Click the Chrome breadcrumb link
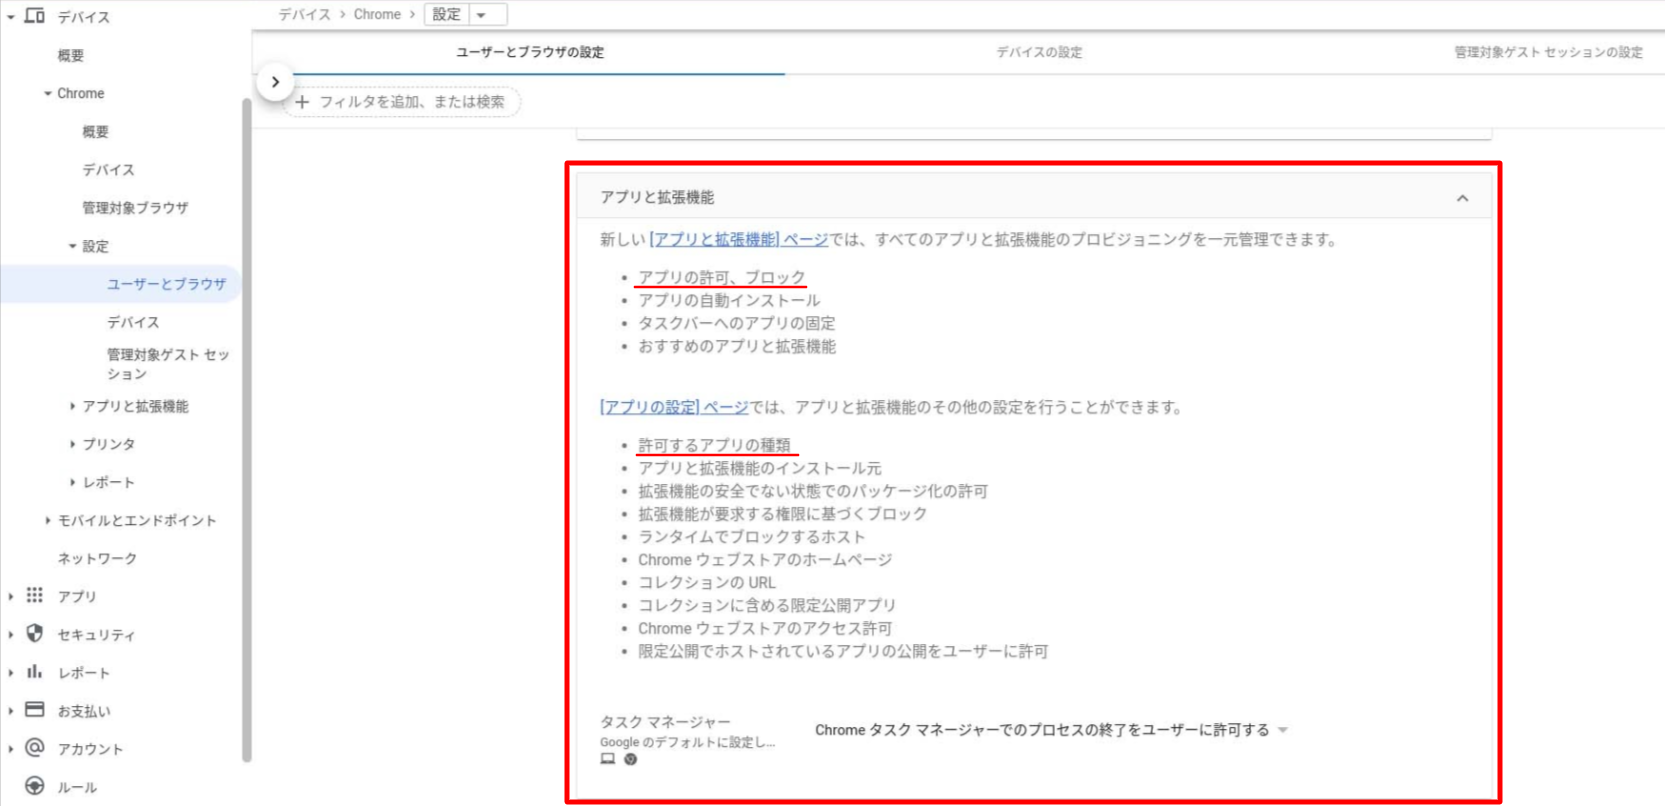Viewport: 1665px width, 806px height. click(377, 15)
